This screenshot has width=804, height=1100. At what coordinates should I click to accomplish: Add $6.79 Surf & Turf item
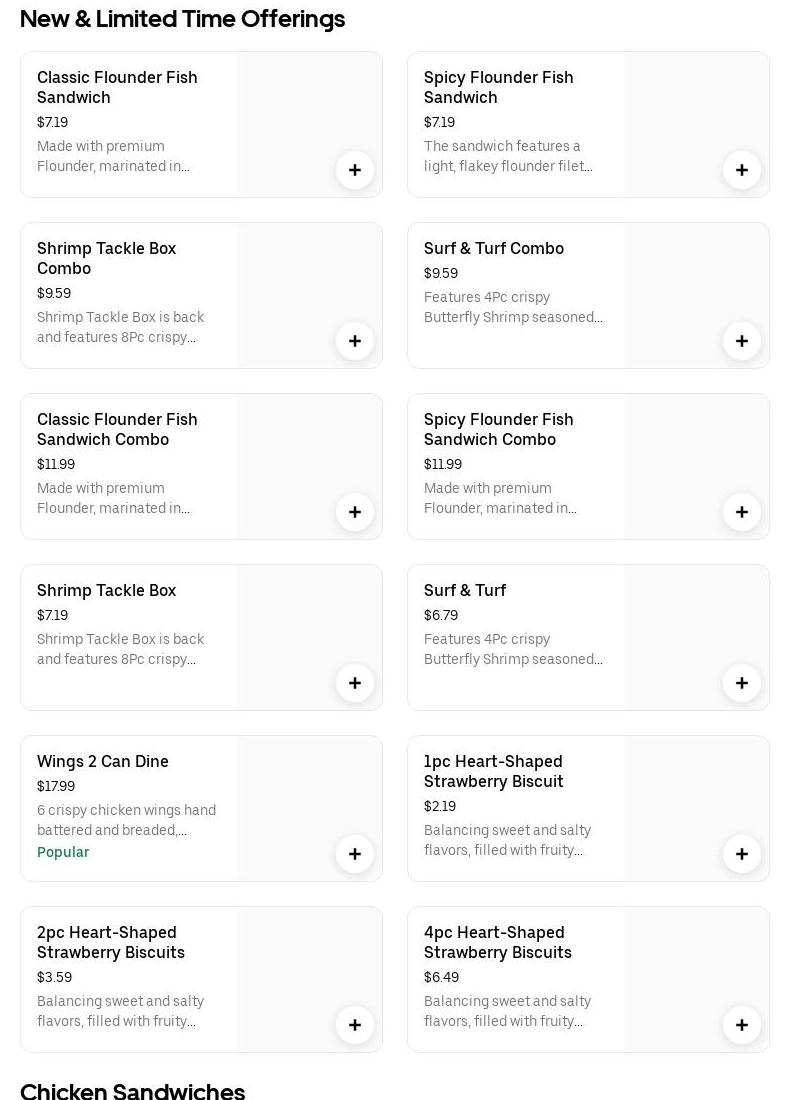coord(742,683)
